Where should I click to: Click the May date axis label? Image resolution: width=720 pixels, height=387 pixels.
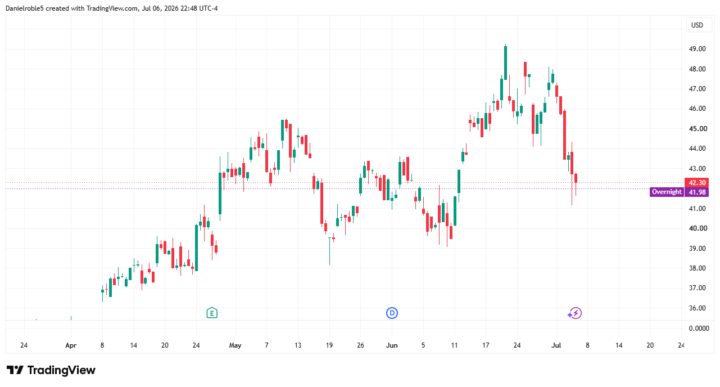click(235, 345)
